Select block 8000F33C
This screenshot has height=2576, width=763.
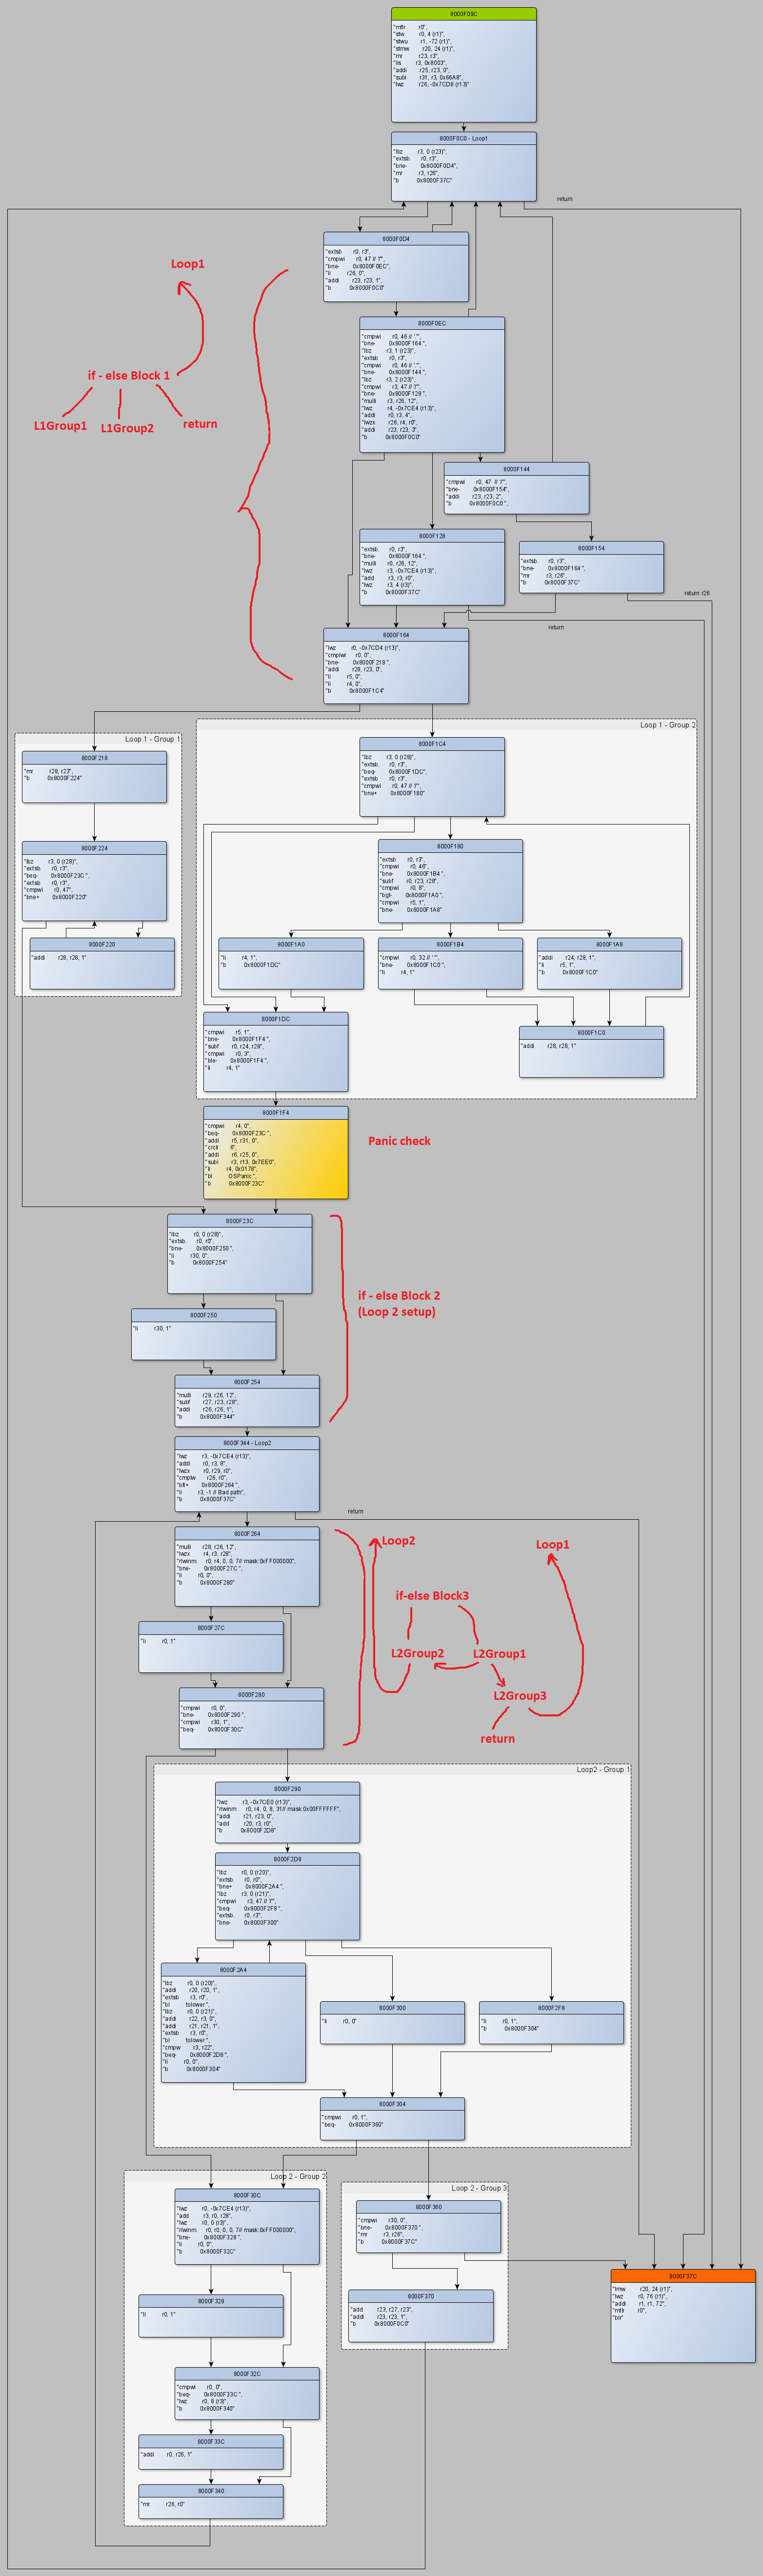(211, 2452)
